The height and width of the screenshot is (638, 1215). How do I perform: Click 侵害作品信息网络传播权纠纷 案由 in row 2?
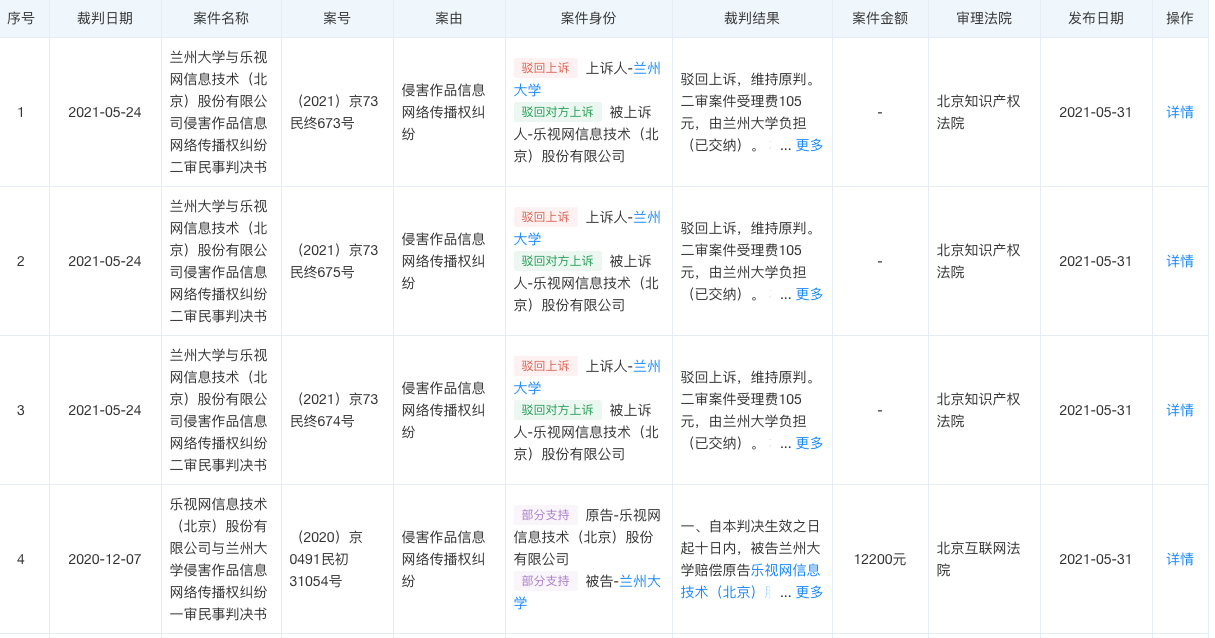444,261
